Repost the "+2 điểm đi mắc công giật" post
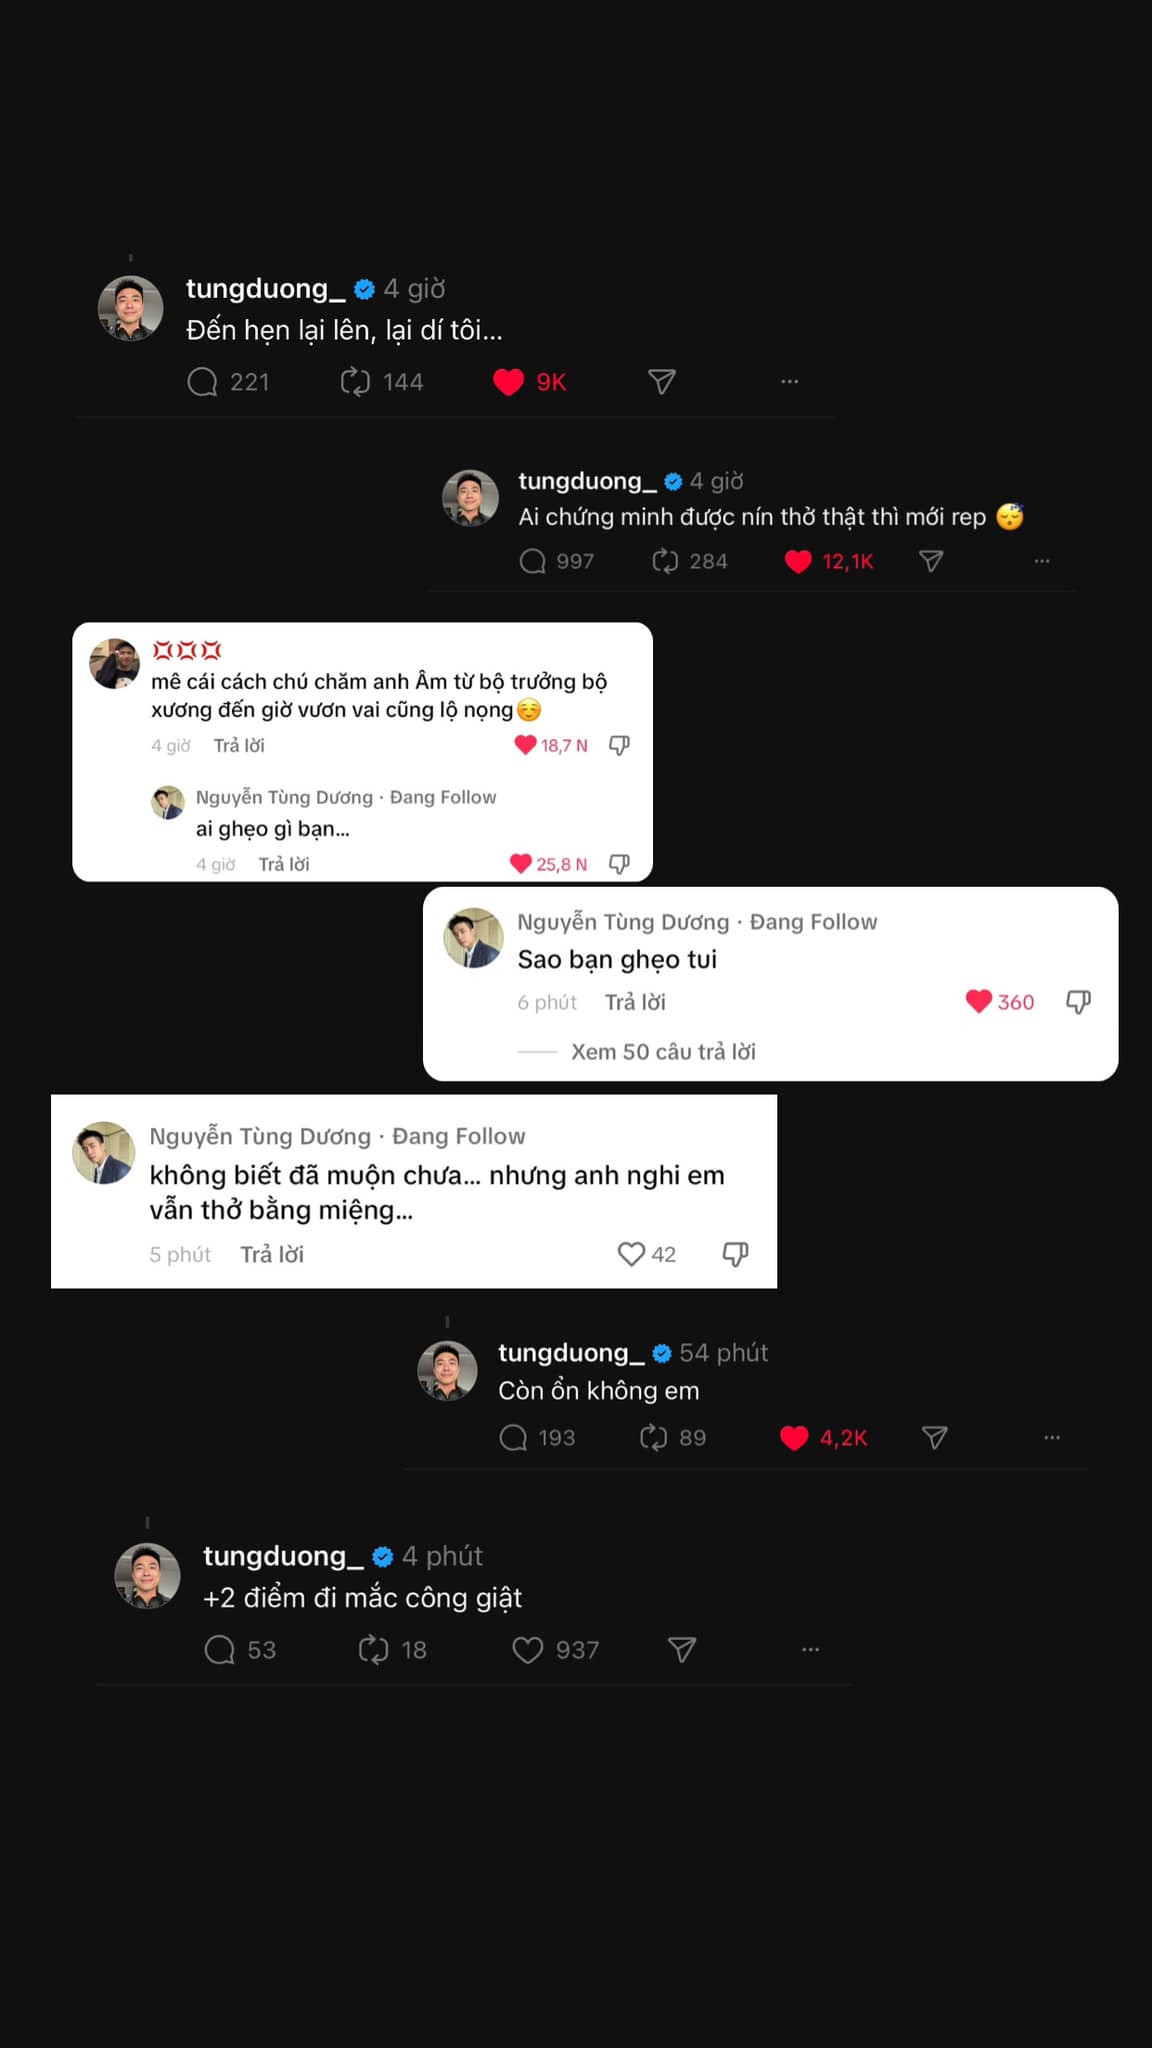The image size is (1152, 2048). click(x=373, y=1650)
